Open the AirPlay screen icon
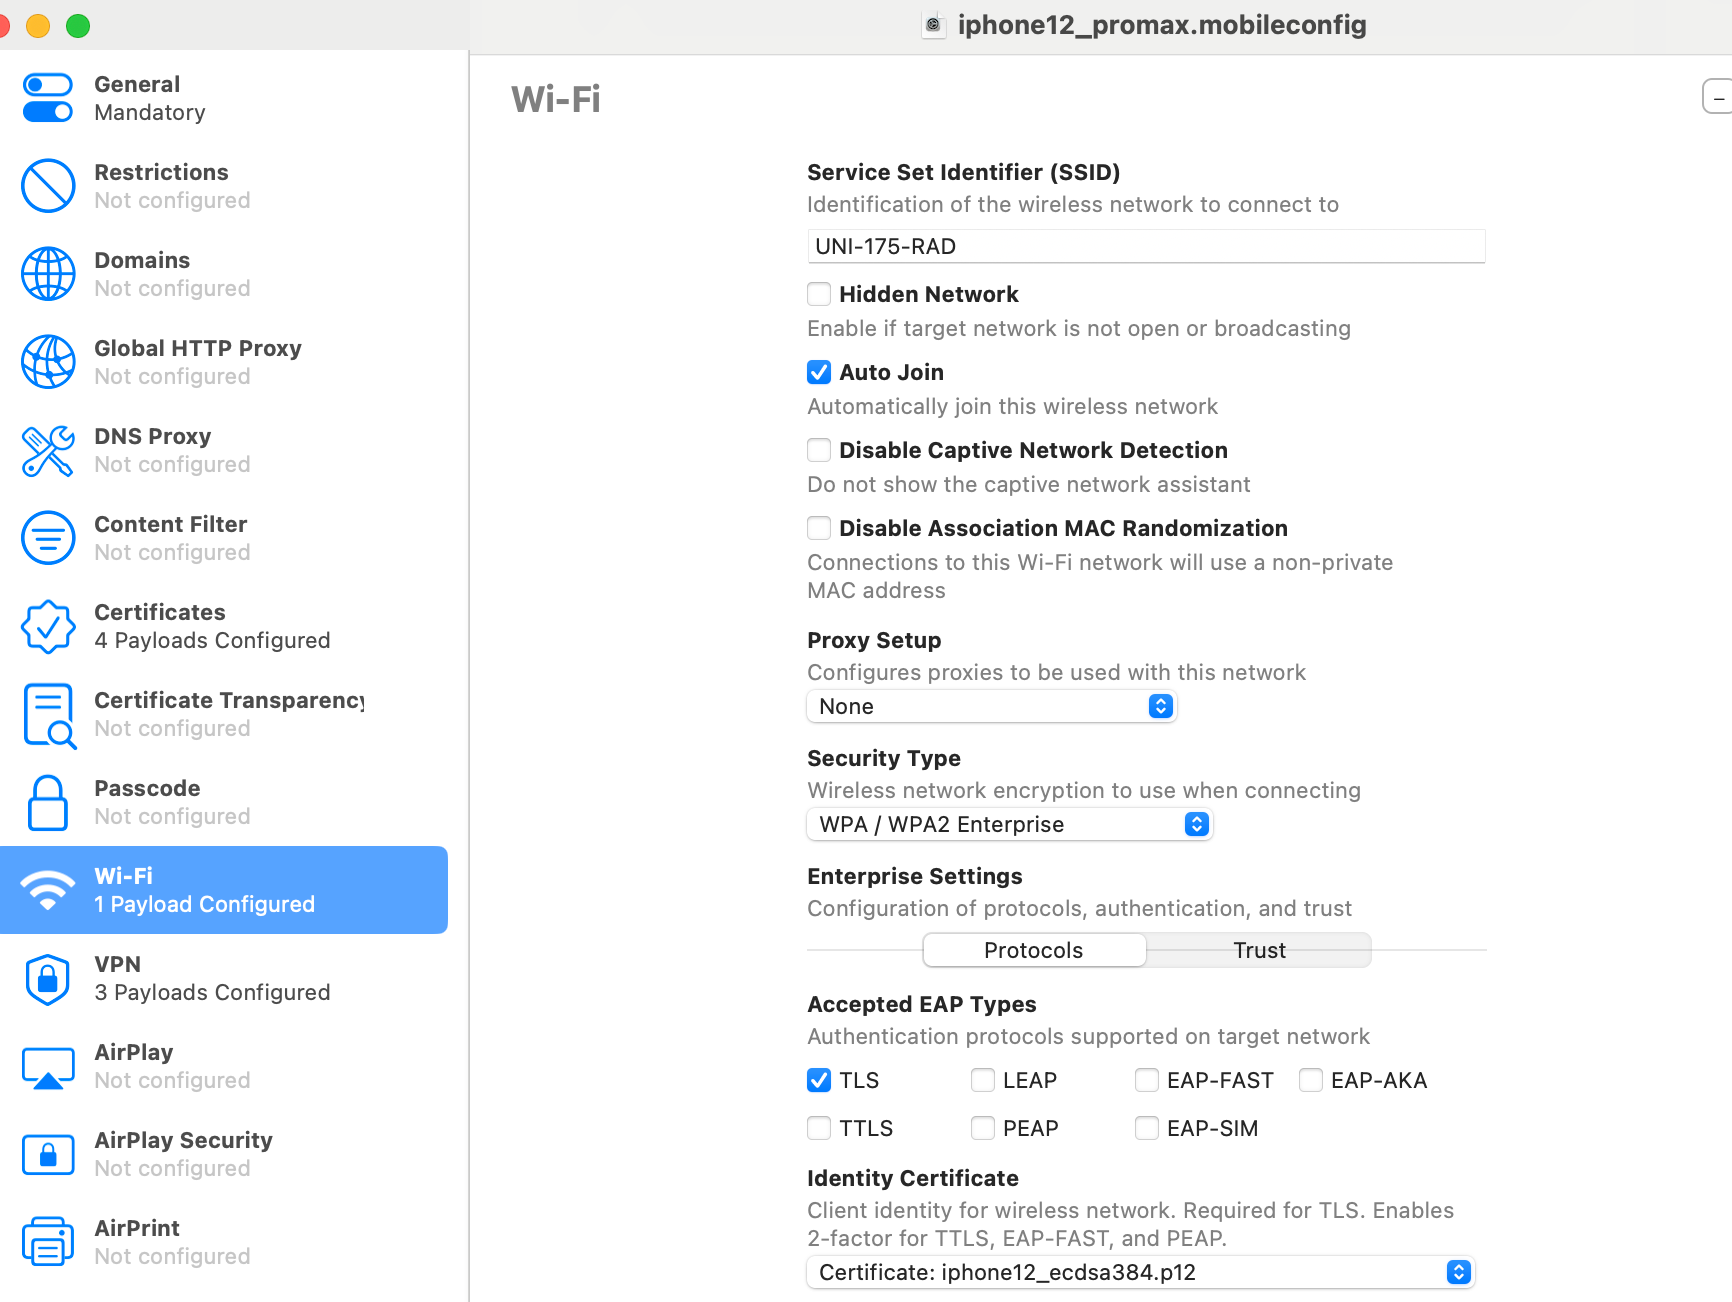The image size is (1732, 1302). click(48, 1067)
